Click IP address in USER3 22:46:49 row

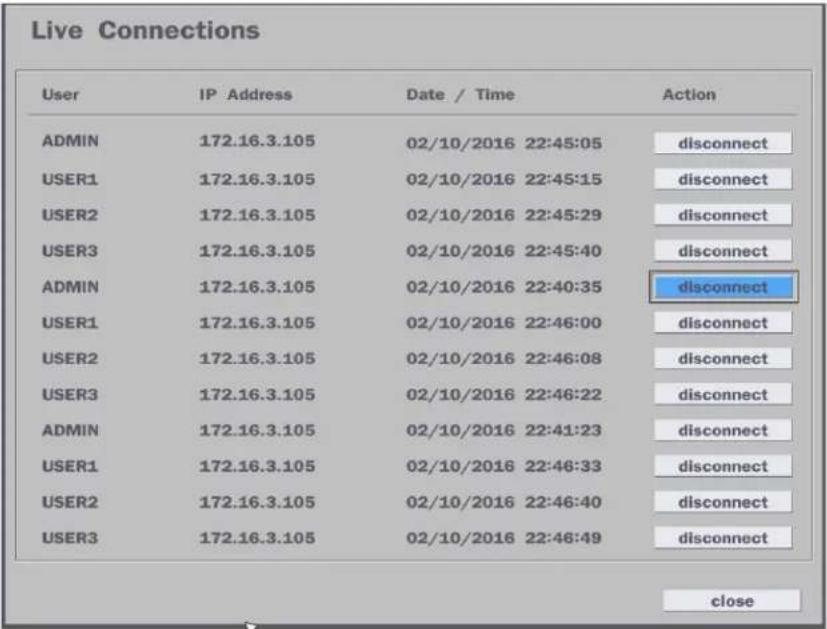[x=257, y=538]
